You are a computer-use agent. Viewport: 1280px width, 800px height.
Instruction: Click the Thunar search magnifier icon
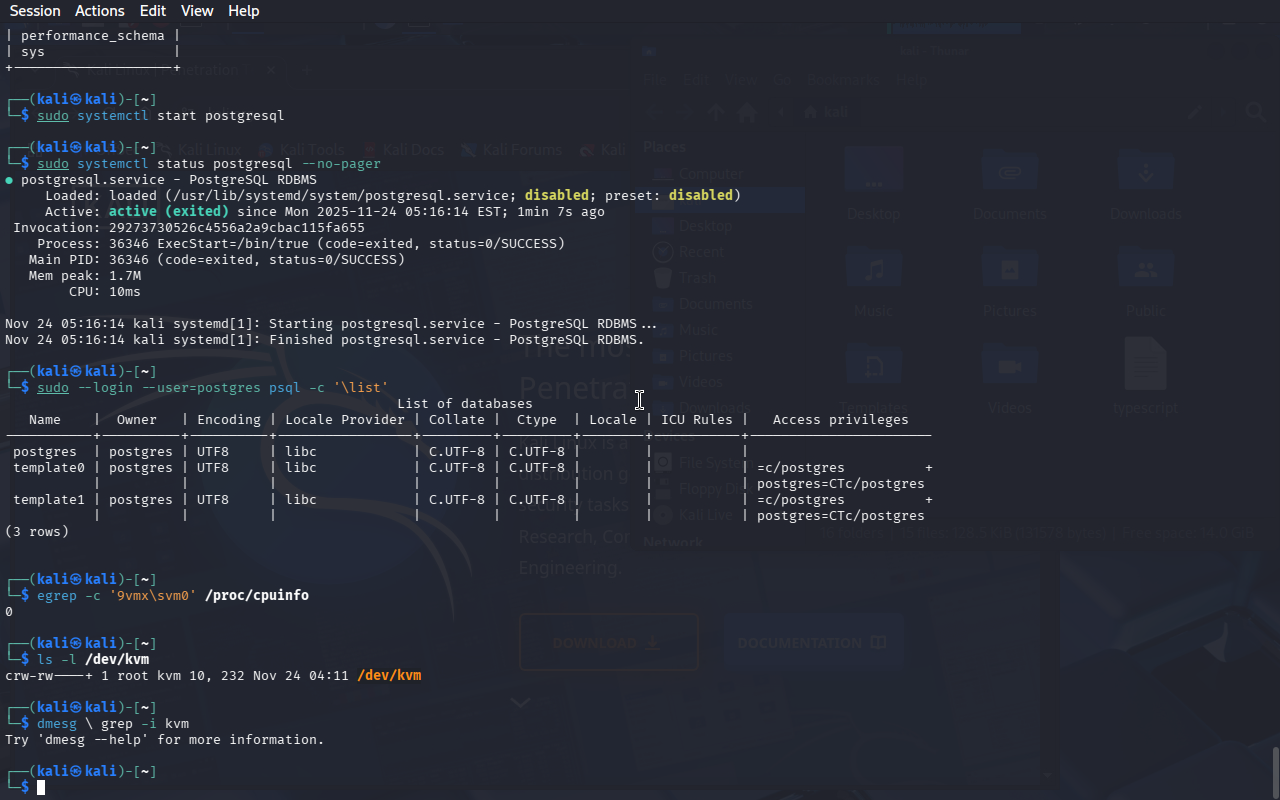coord(1255,113)
